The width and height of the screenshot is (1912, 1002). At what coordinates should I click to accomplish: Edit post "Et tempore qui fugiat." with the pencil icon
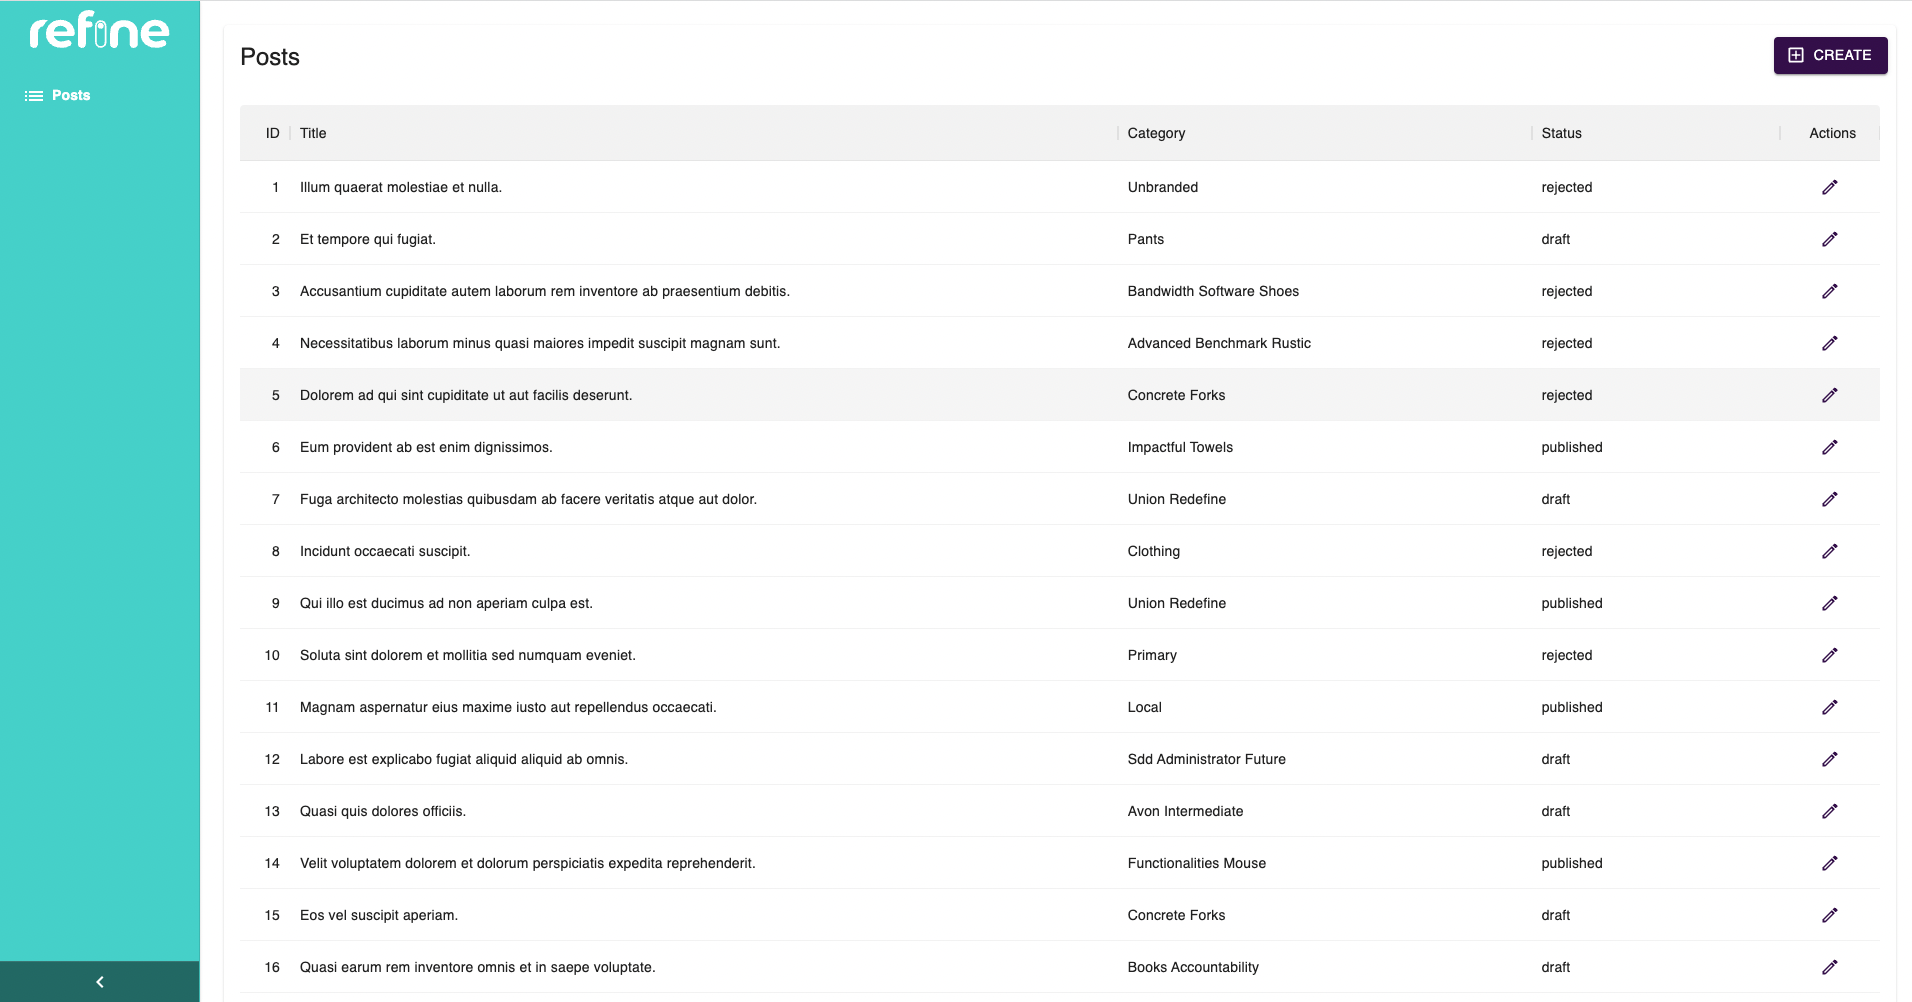coord(1831,239)
